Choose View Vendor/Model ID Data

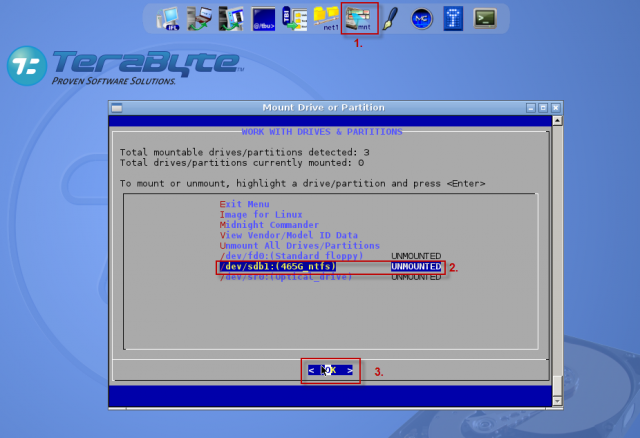coord(289,235)
